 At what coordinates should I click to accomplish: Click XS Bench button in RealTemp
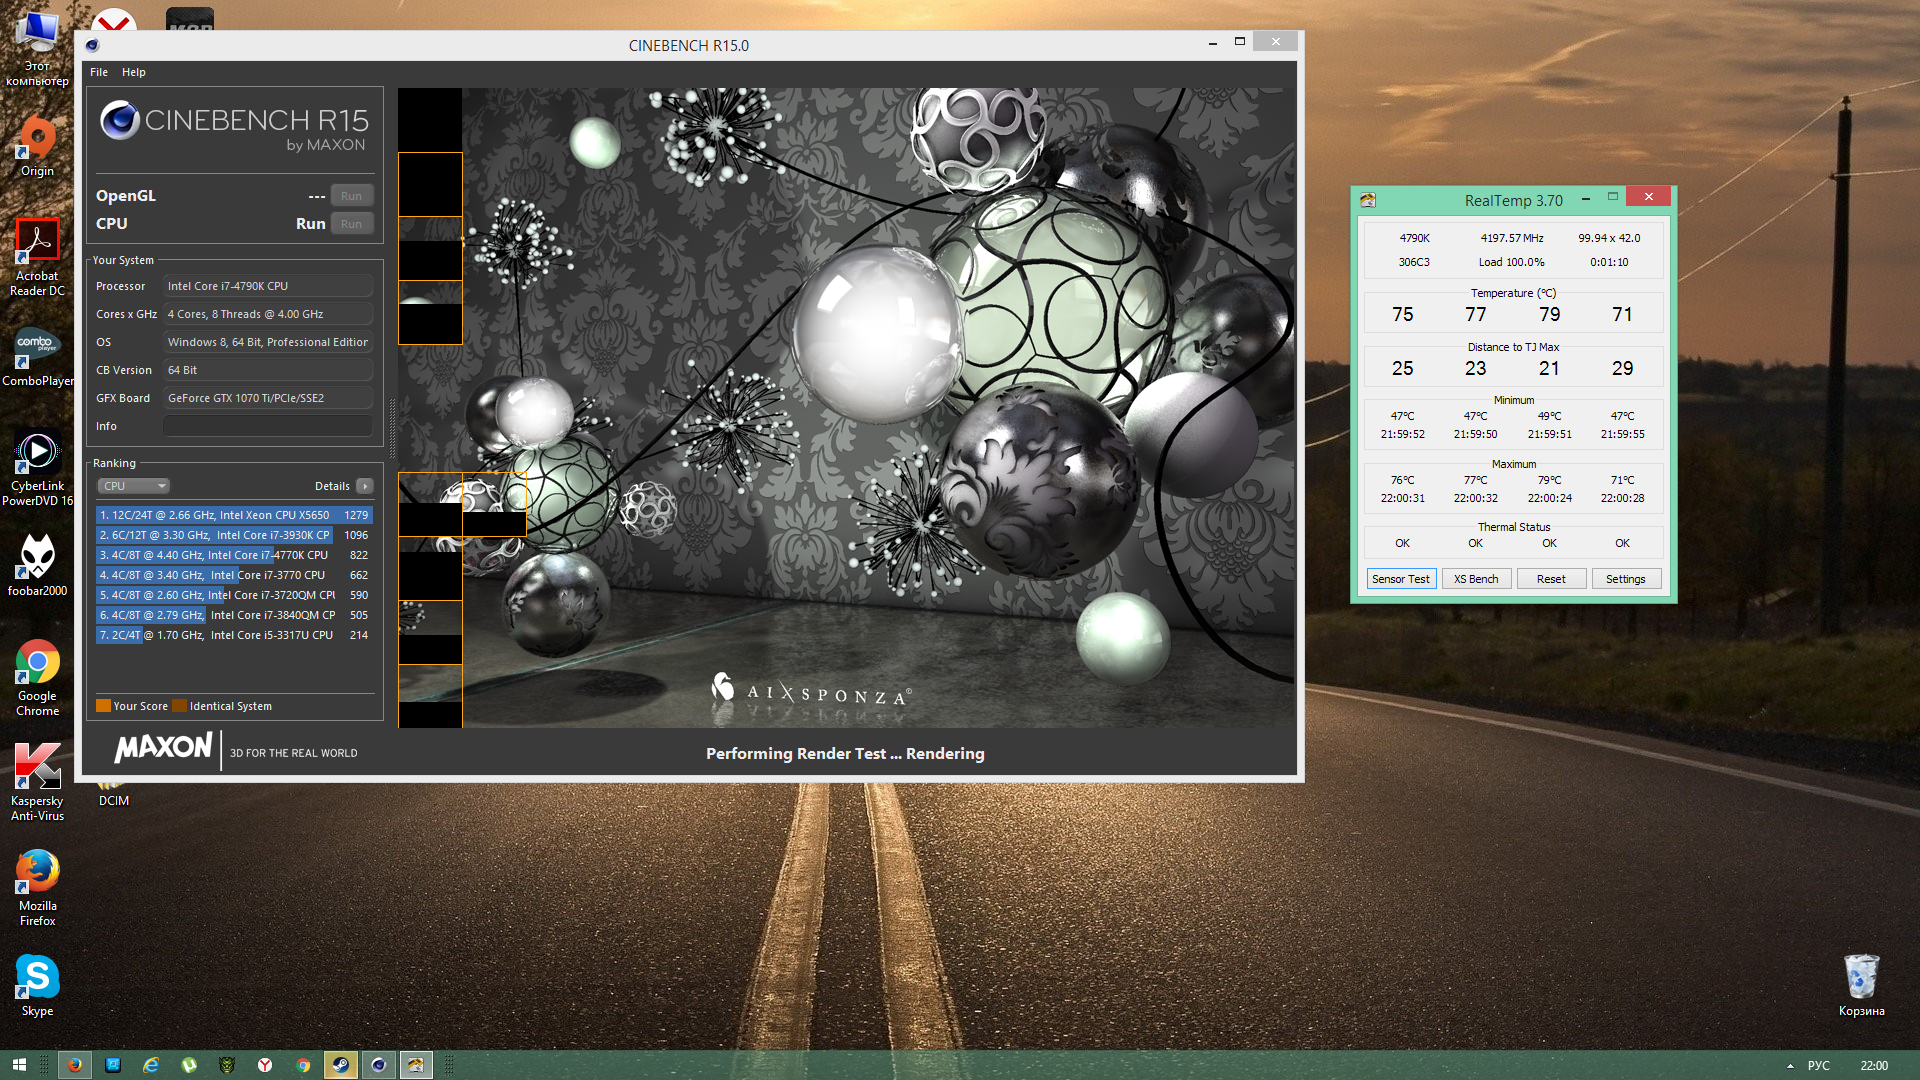tap(1476, 579)
